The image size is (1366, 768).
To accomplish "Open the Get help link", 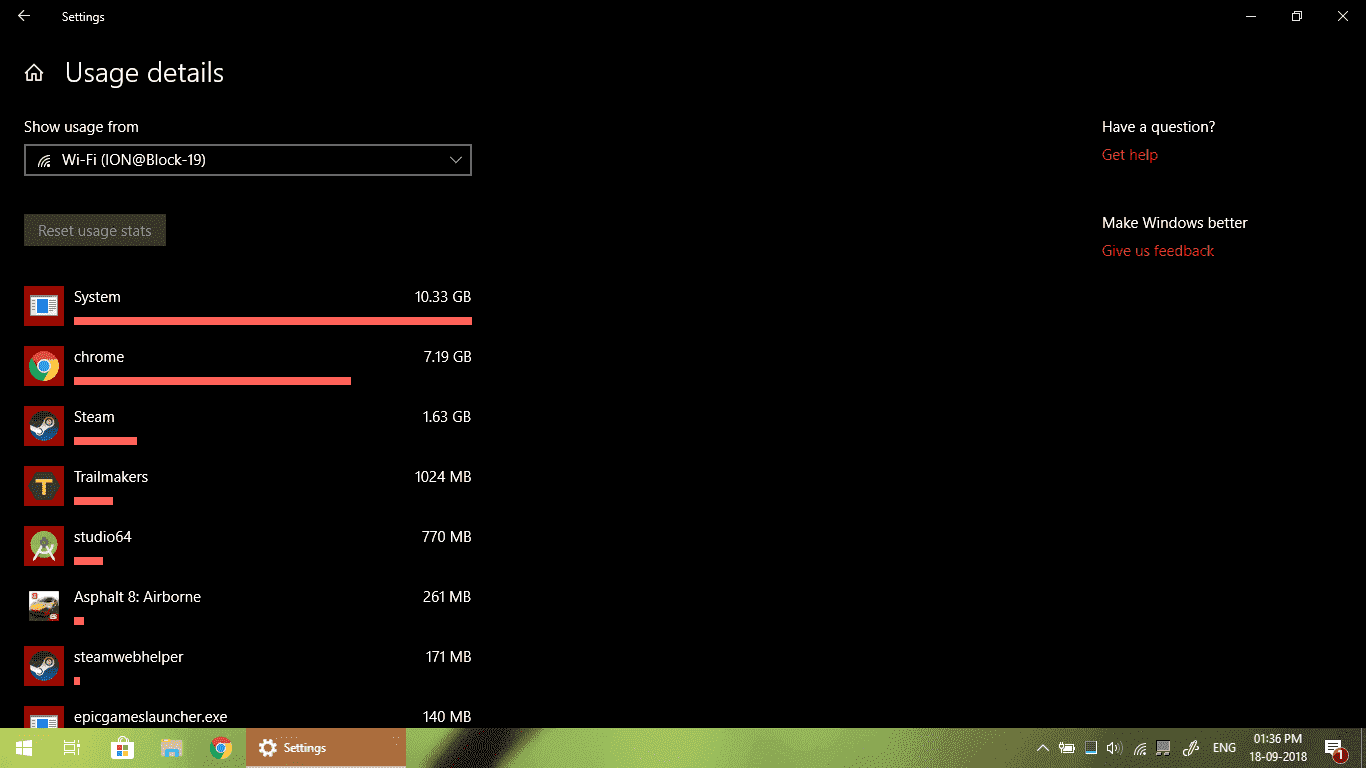I will point(1130,155).
